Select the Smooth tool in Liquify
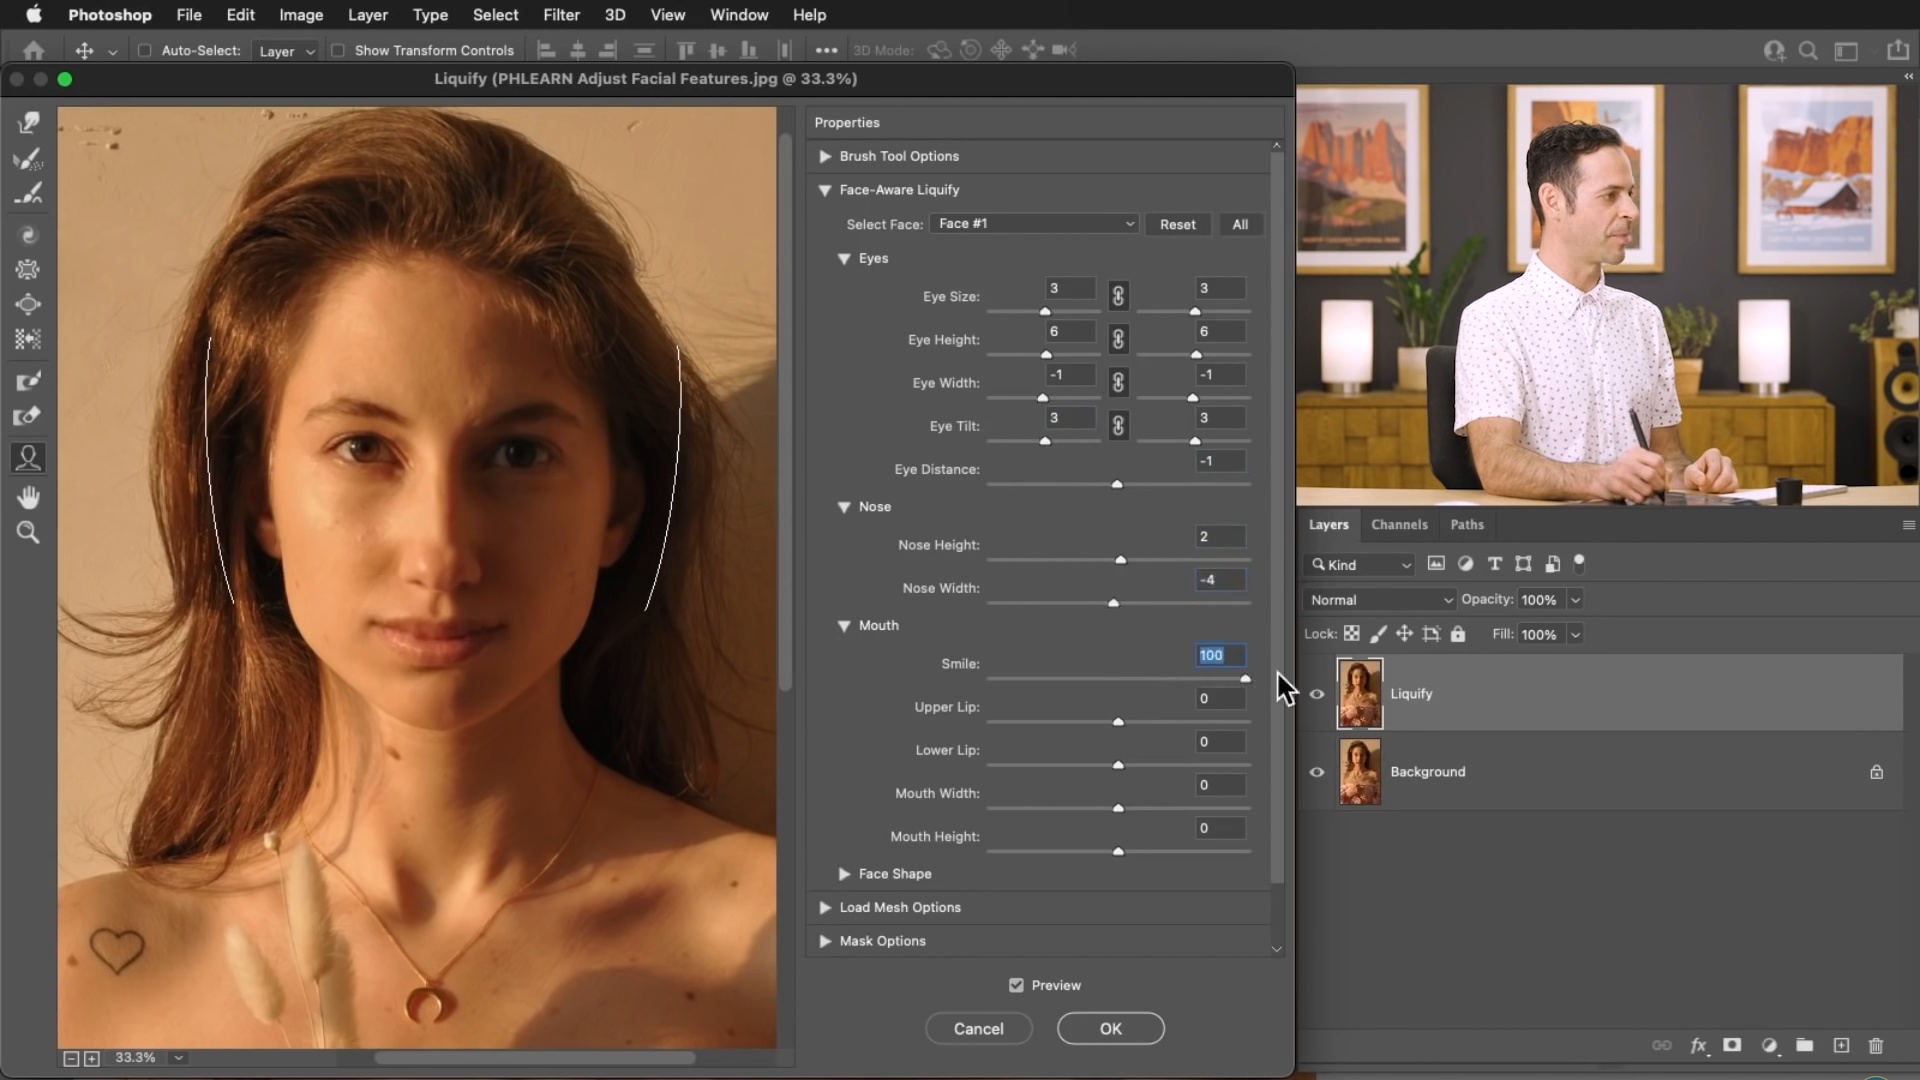The height and width of the screenshot is (1080, 1920). (28, 194)
